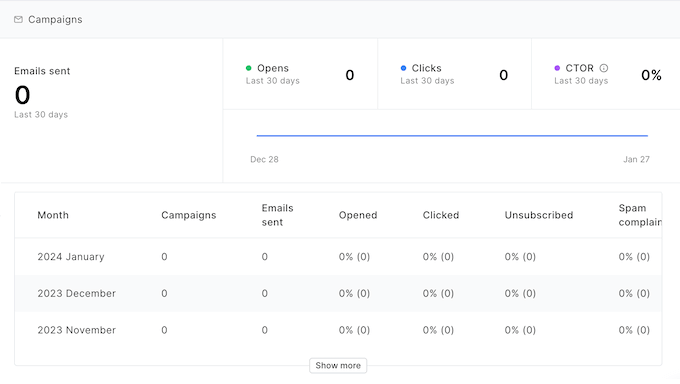Screen dimensions: 680x384
Task: Click the Show more button
Action: pyautogui.click(x=338, y=365)
